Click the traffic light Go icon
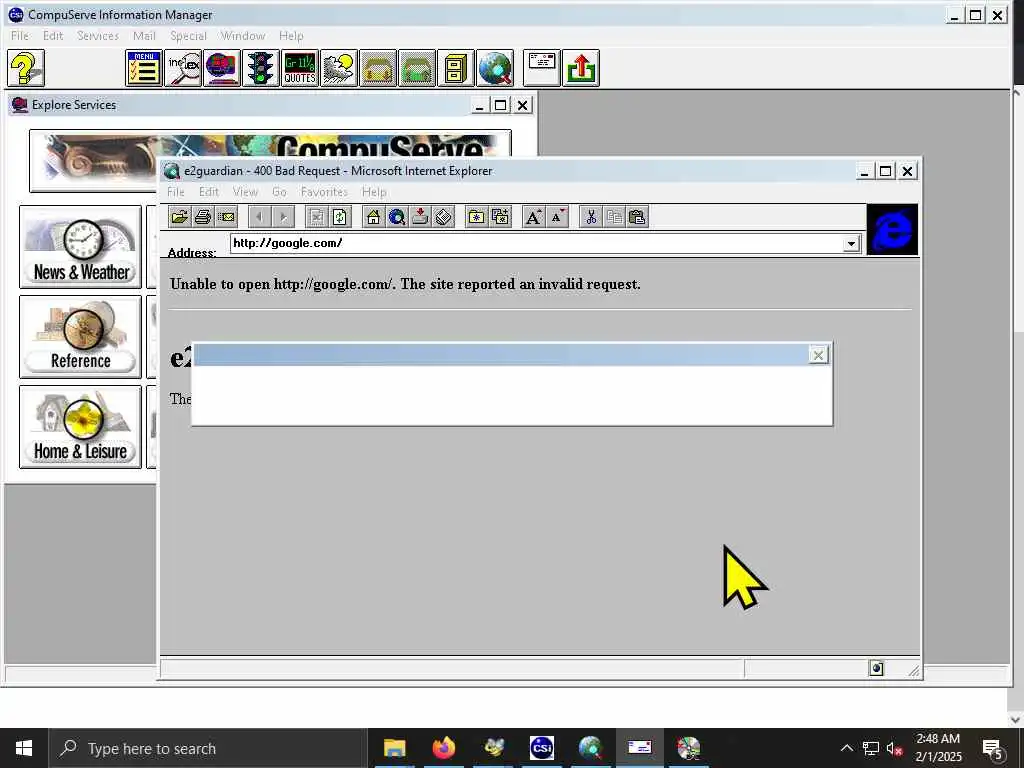This screenshot has width=1024, height=768. [261, 68]
